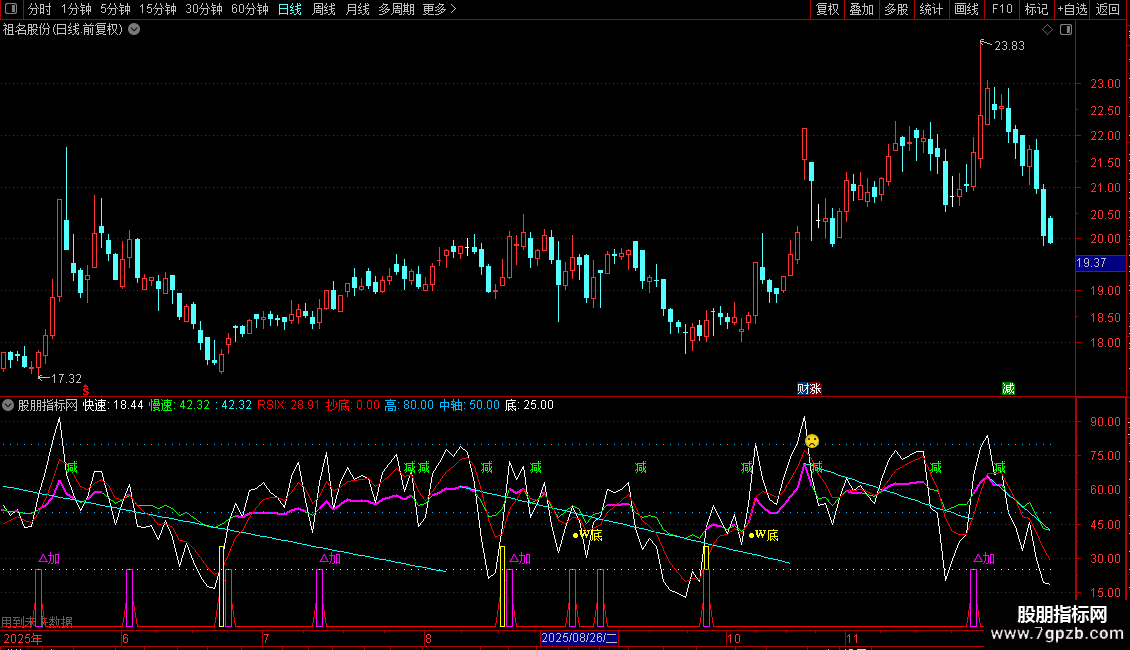Toggle the 复权 price adjustment option
This screenshot has width=1130, height=650.
tap(827, 10)
